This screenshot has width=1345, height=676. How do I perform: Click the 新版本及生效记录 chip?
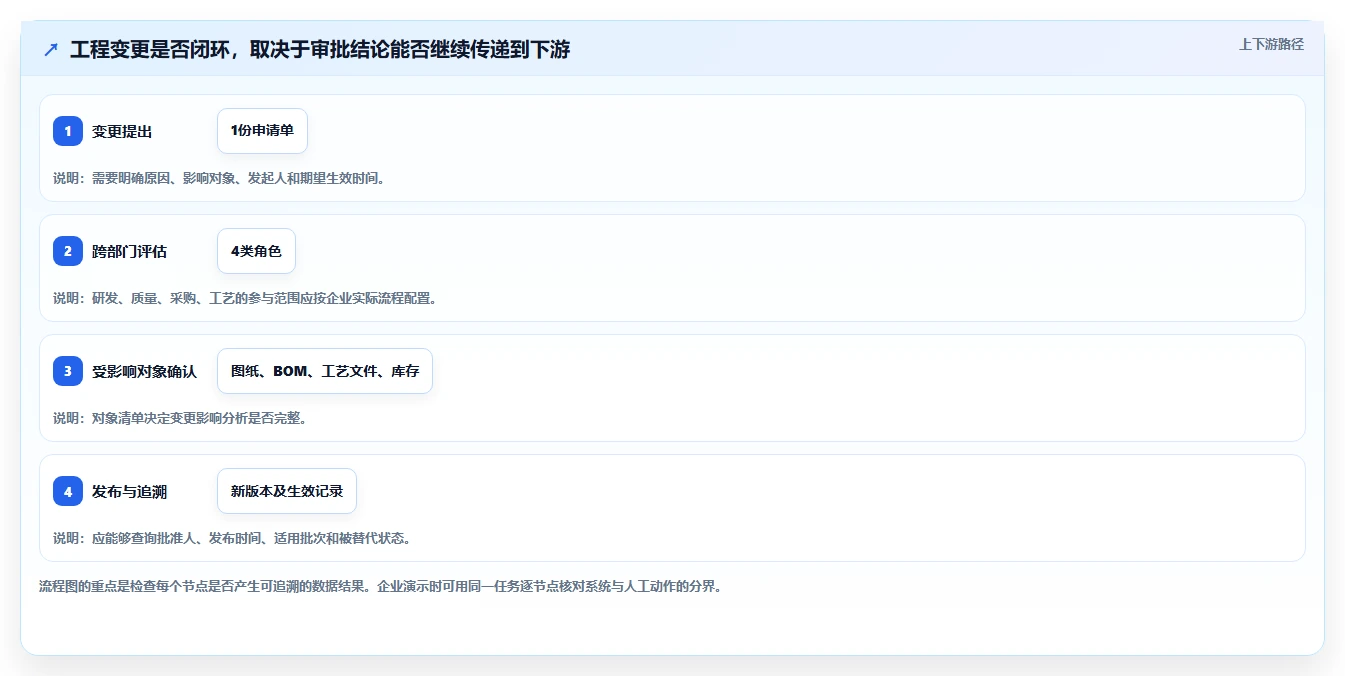[287, 491]
